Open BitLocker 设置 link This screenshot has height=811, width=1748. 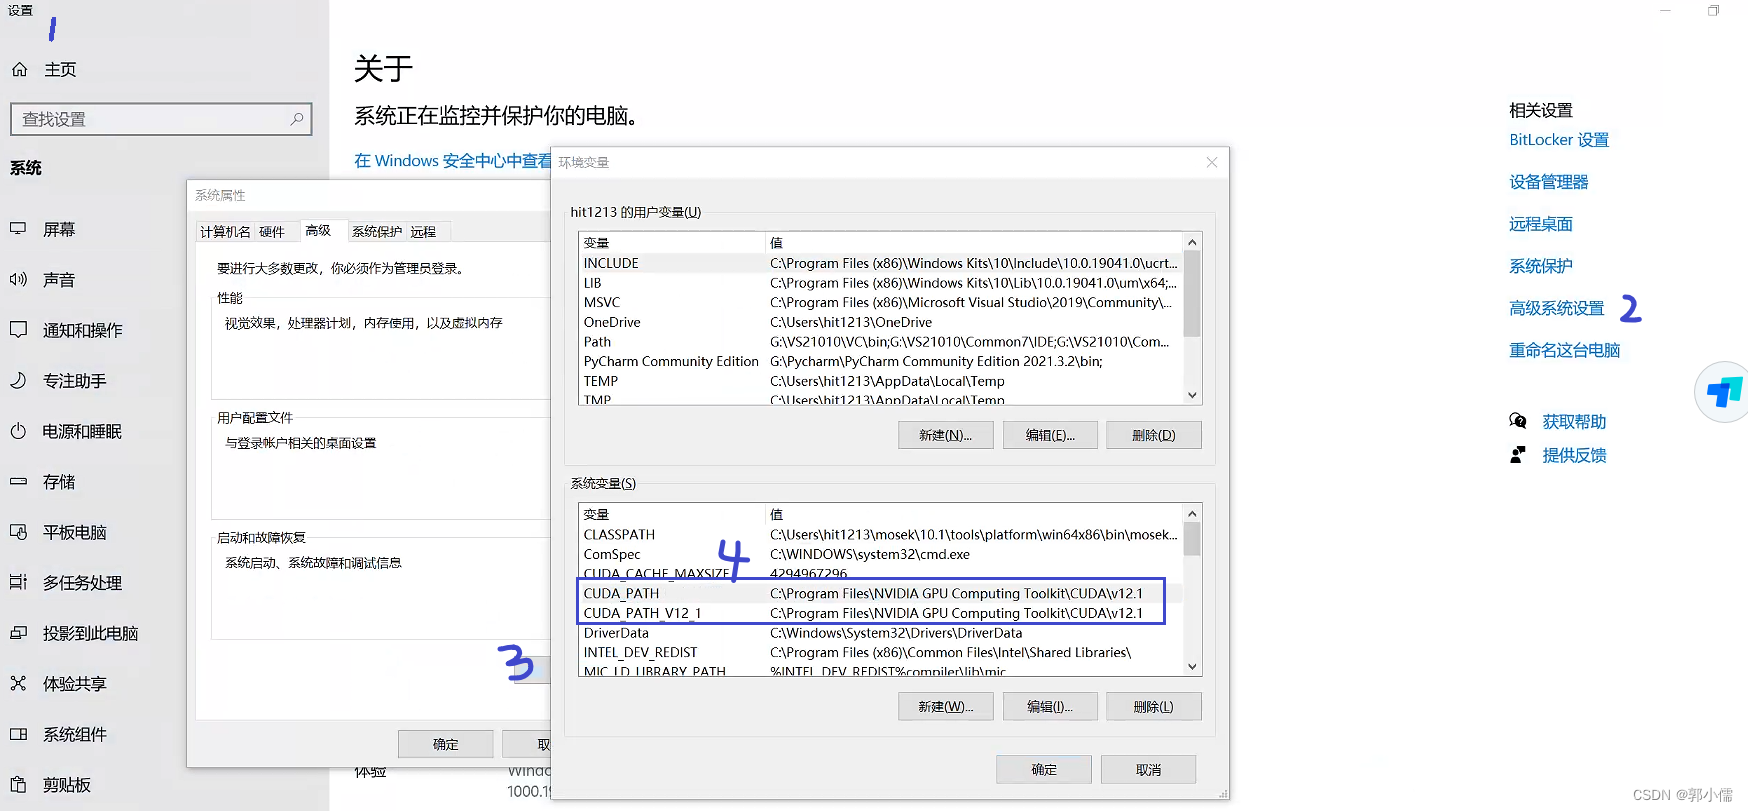1559,140
